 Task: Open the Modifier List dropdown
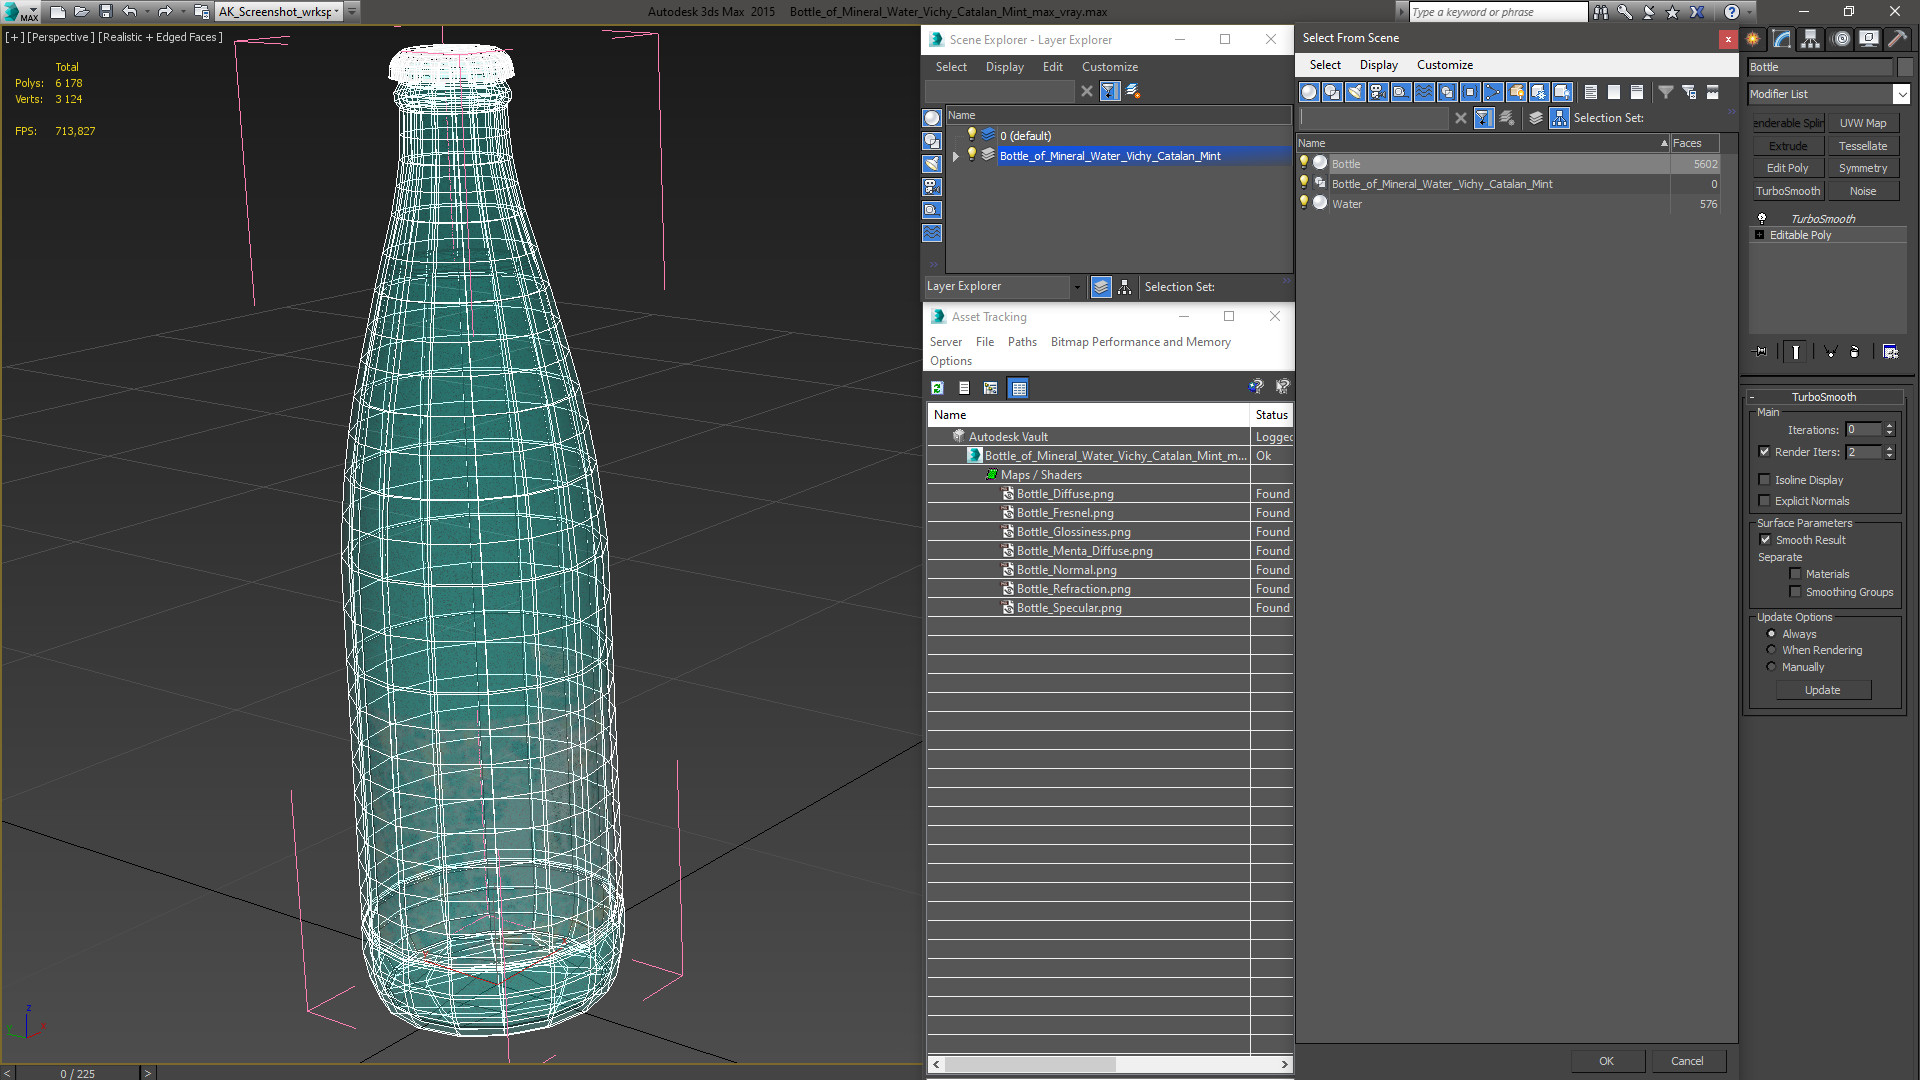tap(1900, 94)
